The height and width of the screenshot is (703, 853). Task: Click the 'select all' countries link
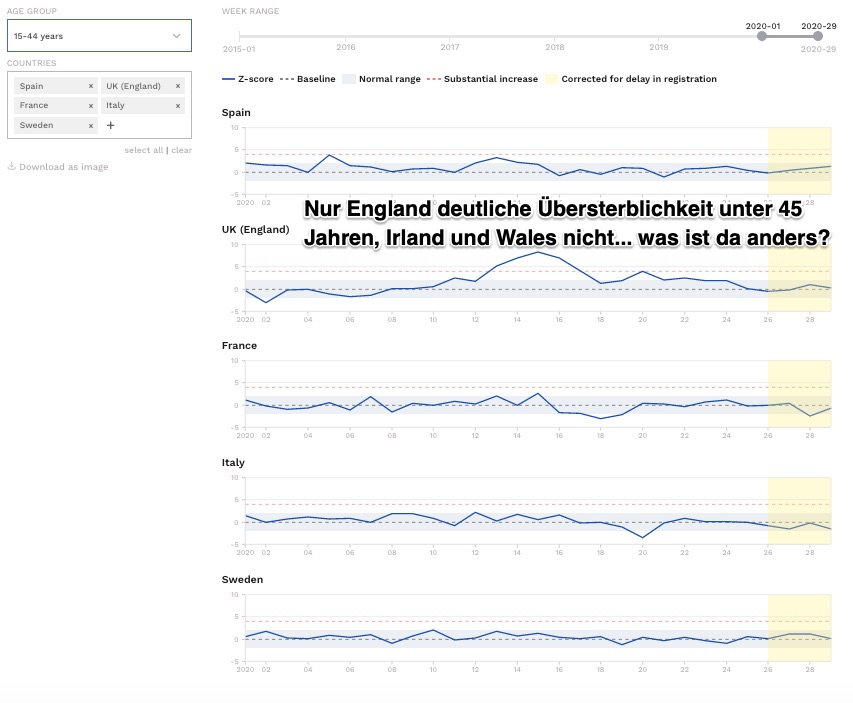click(144, 150)
